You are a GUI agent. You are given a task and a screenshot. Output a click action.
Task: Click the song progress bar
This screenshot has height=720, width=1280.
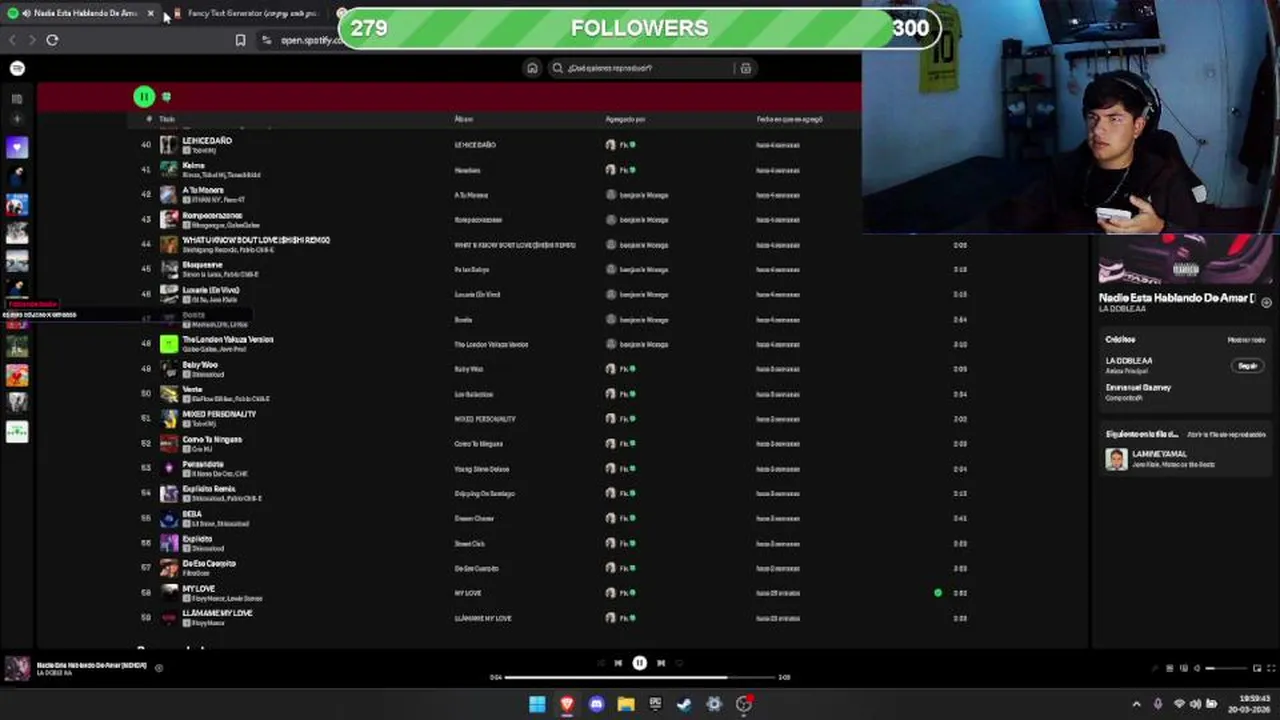pos(640,677)
